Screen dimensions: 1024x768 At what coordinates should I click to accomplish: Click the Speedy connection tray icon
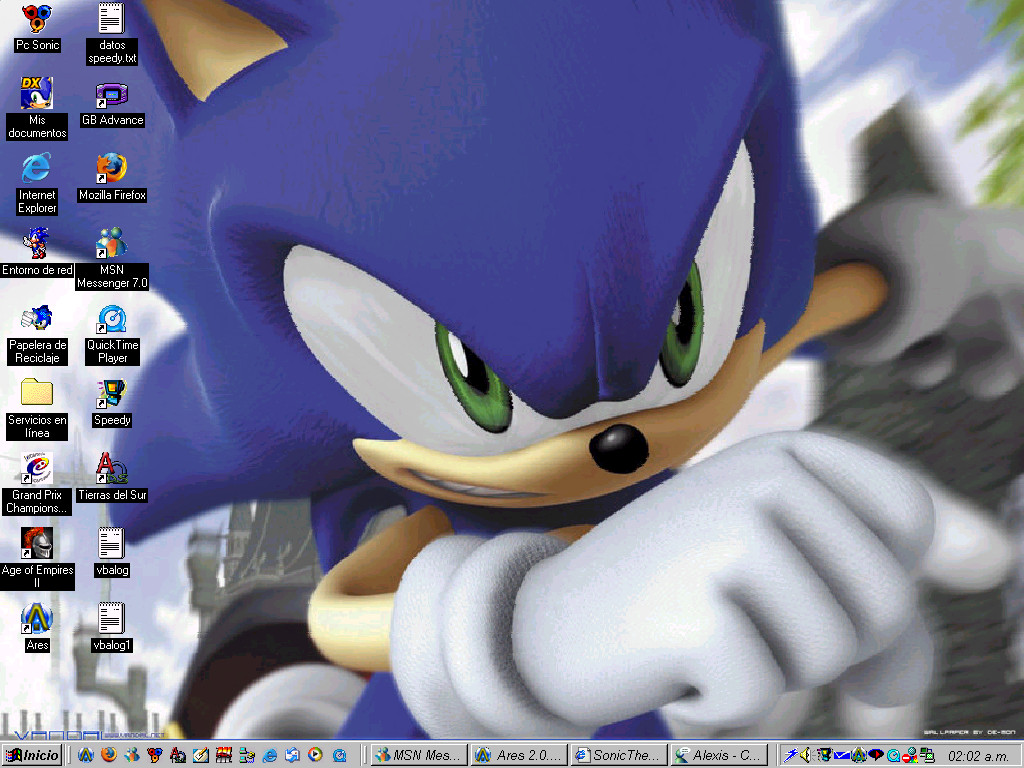[x=825, y=755]
